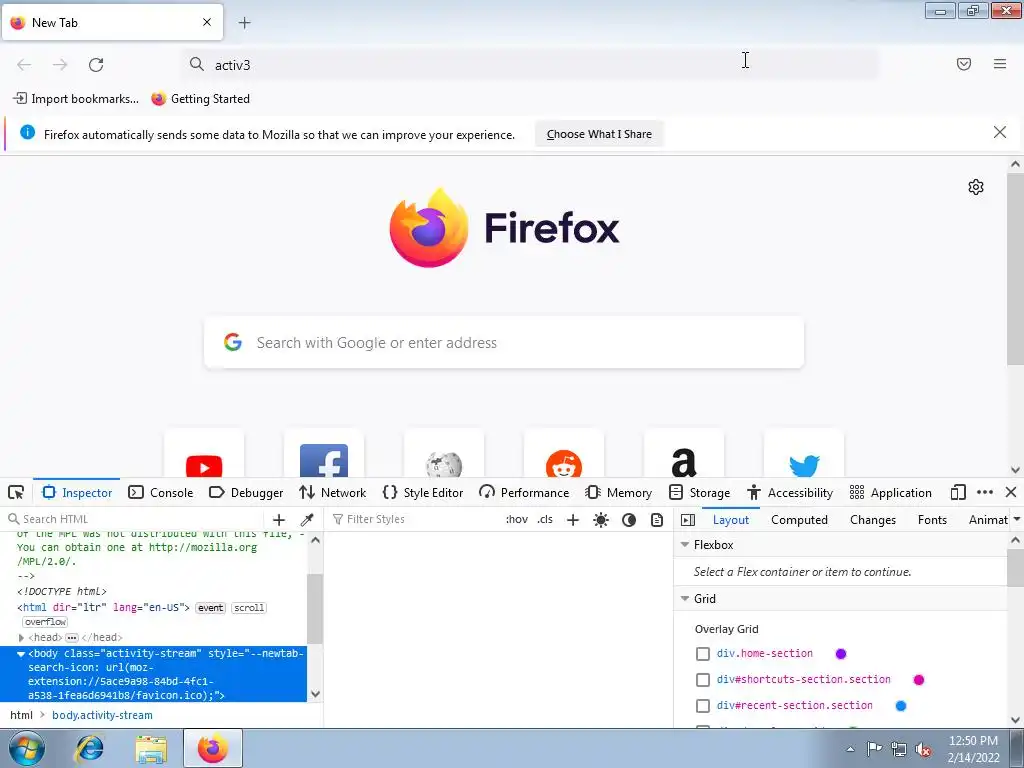Switch sidebar to the Changes tab

873,520
